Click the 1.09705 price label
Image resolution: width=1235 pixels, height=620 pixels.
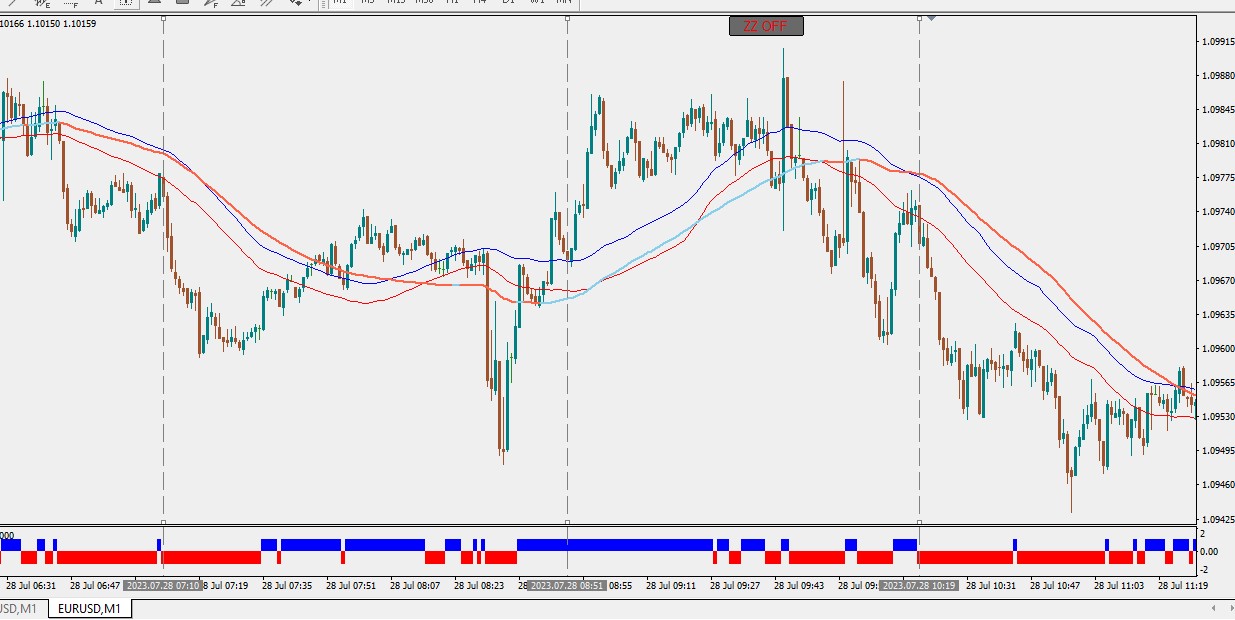coord(1216,246)
